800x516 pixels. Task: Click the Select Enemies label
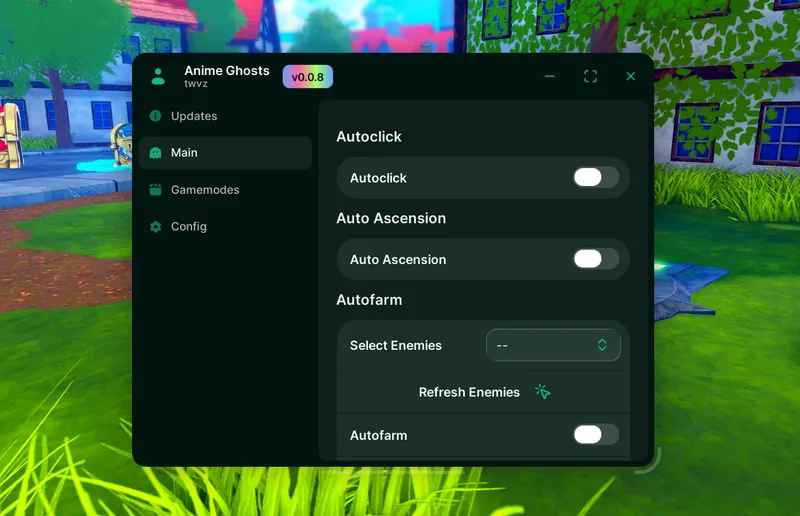click(396, 346)
